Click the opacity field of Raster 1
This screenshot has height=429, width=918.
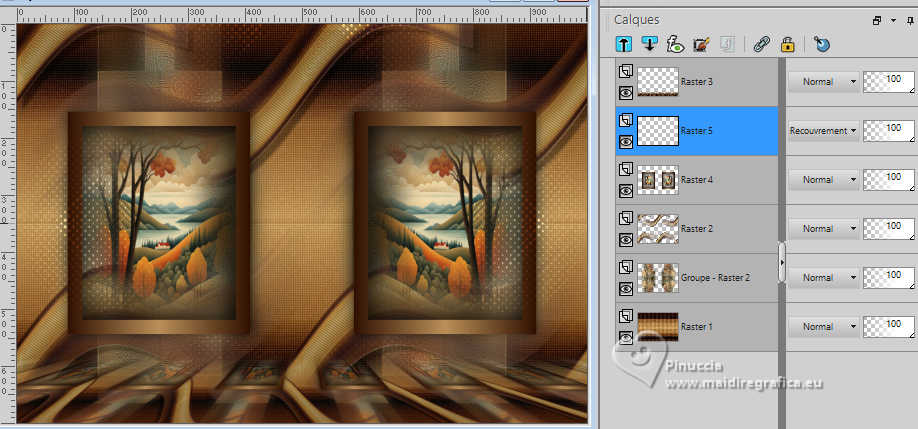[889, 327]
